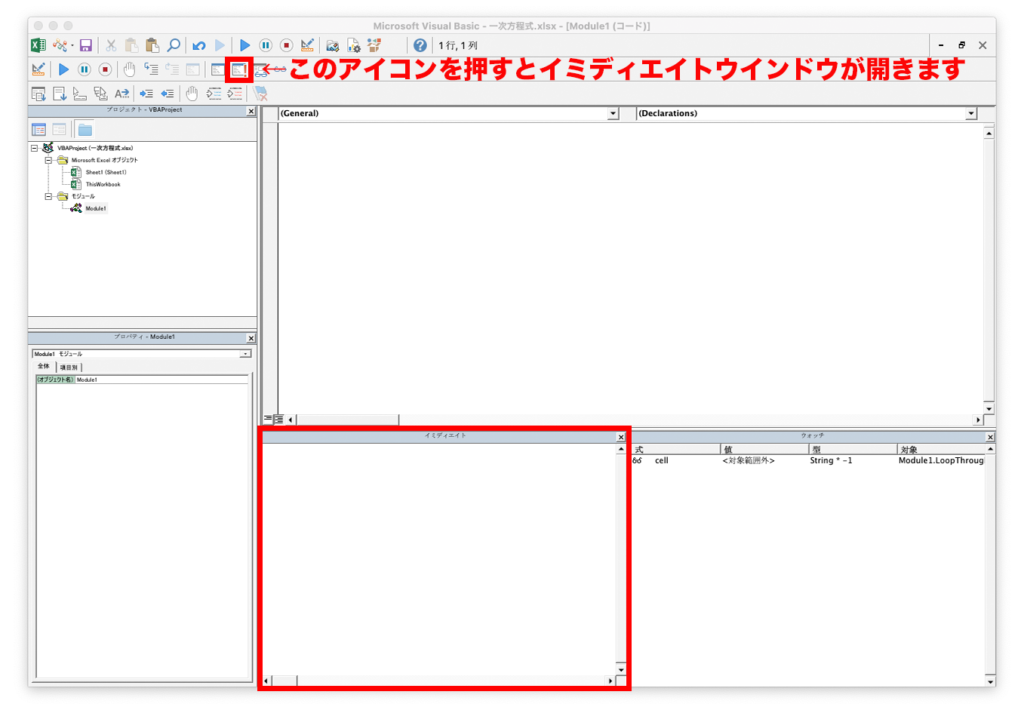Run the macro using the Run Sub button

[x=243, y=46]
